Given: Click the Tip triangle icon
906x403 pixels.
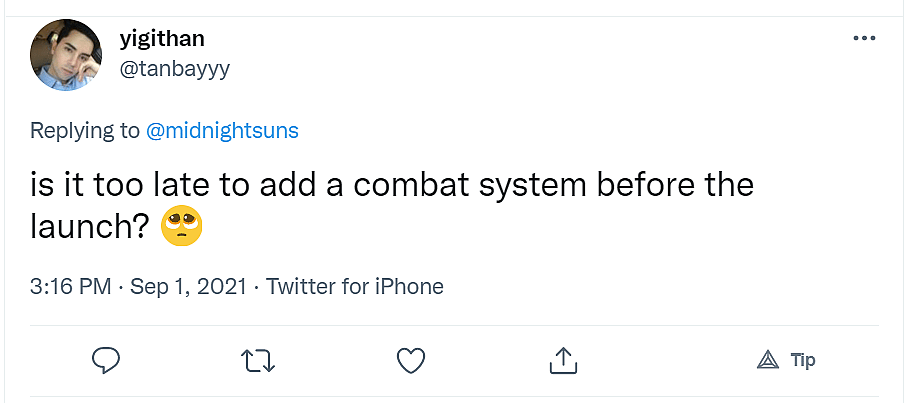Looking at the screenshot, I should click(768, 360).
